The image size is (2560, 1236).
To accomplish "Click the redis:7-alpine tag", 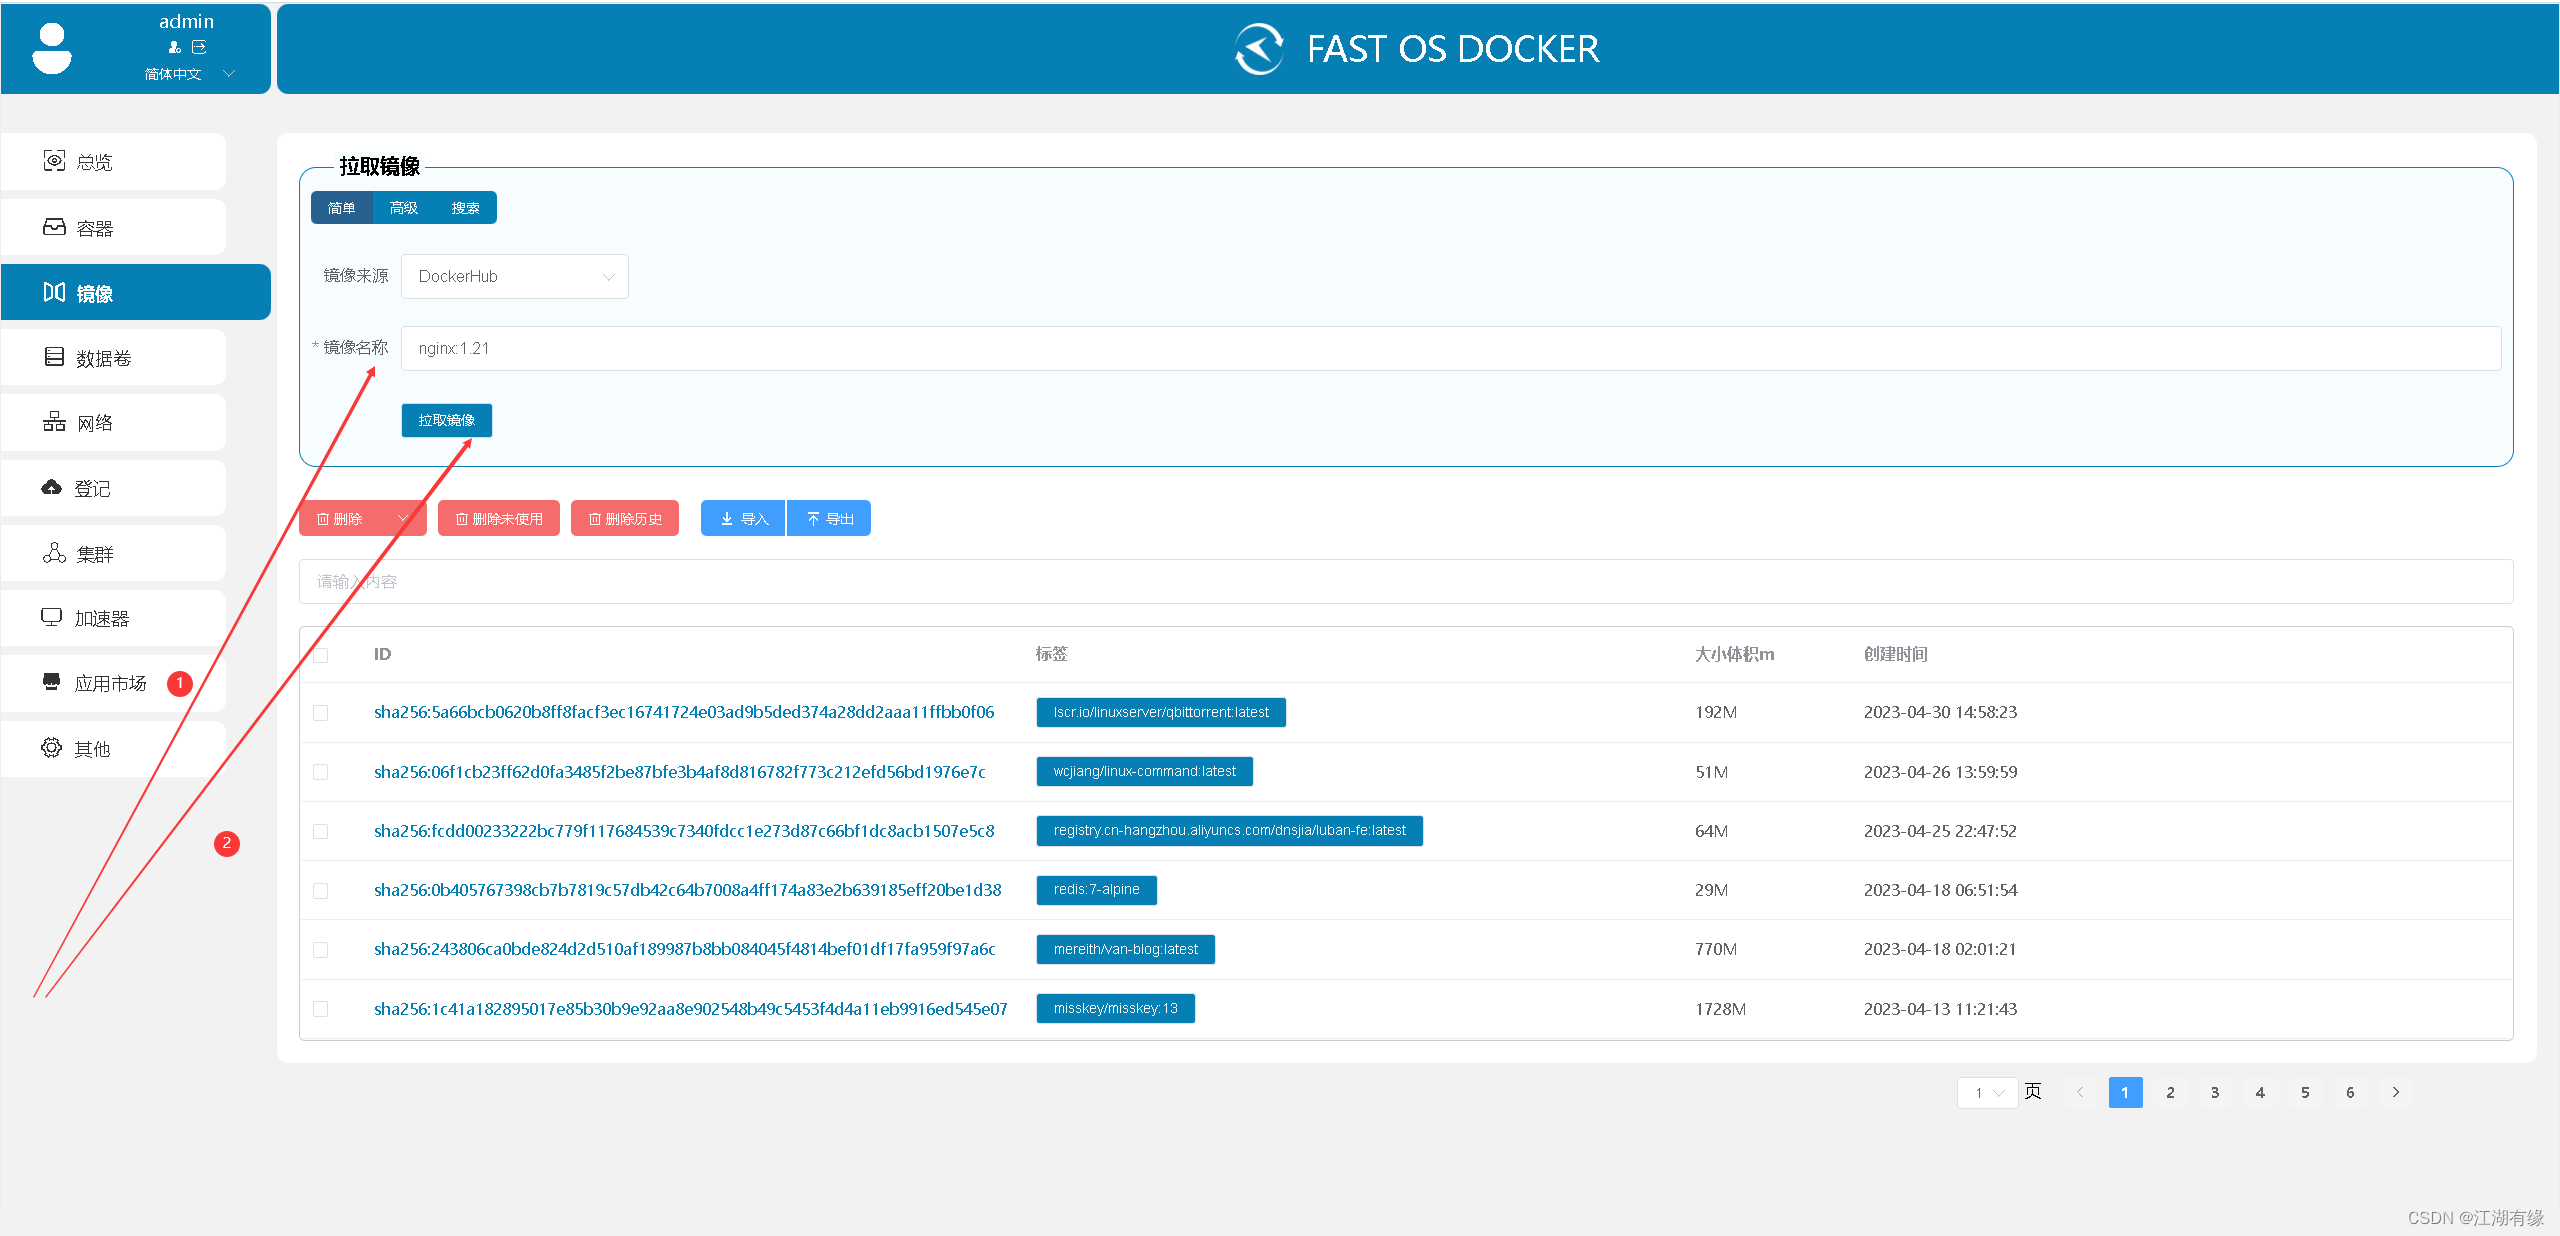I will click(x=1096, y=889).
